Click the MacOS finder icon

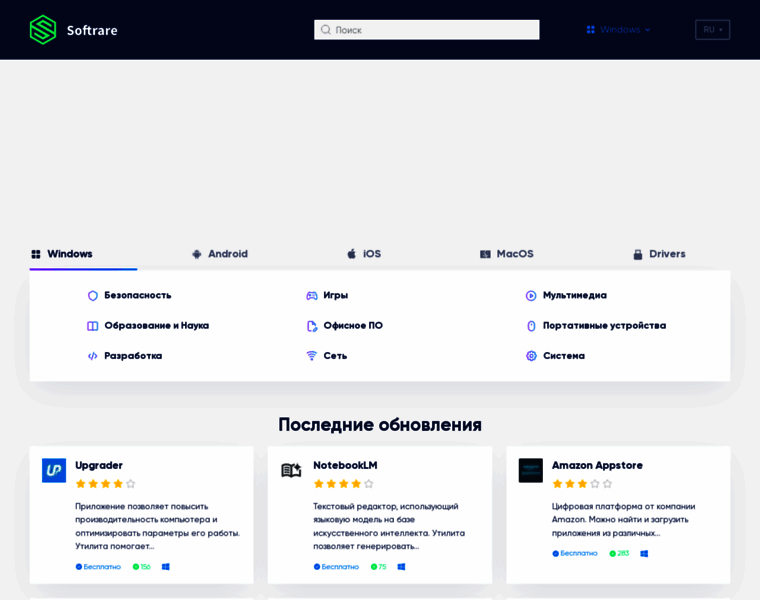point(485,254)
